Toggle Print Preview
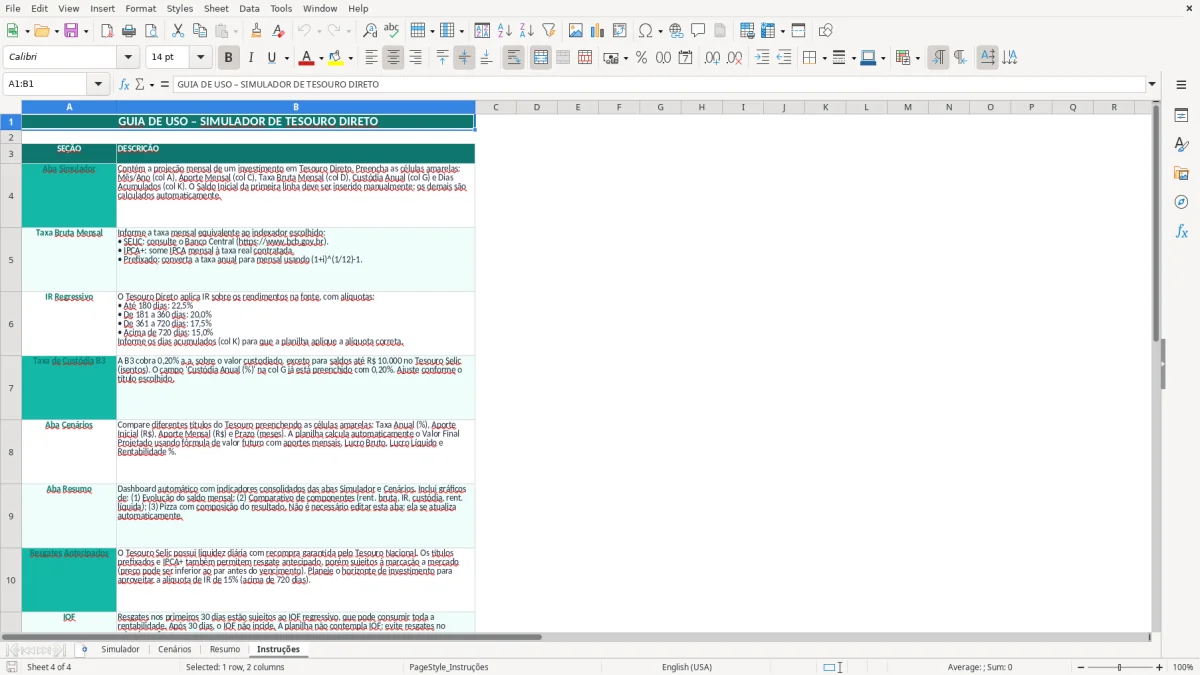Screen dimensions: 1200x675 150,31
